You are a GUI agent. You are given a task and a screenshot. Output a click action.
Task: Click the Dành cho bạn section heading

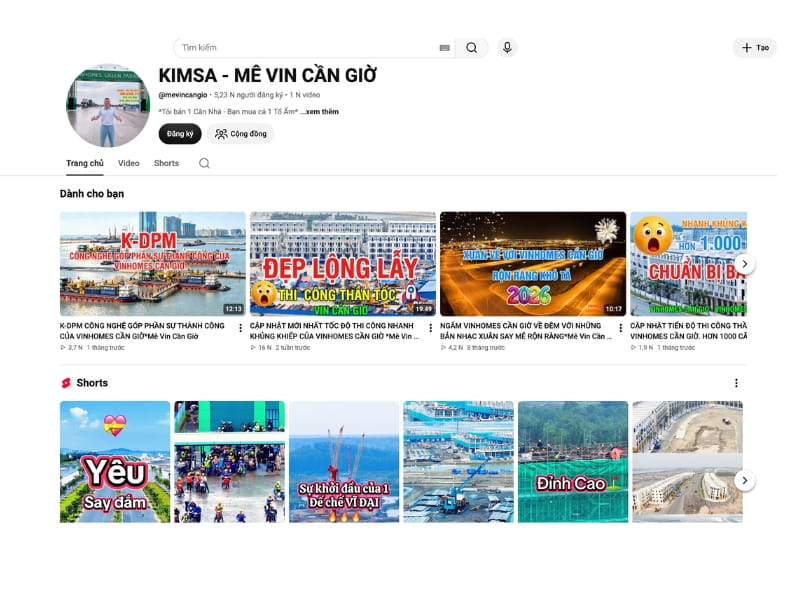pos(92,194)
